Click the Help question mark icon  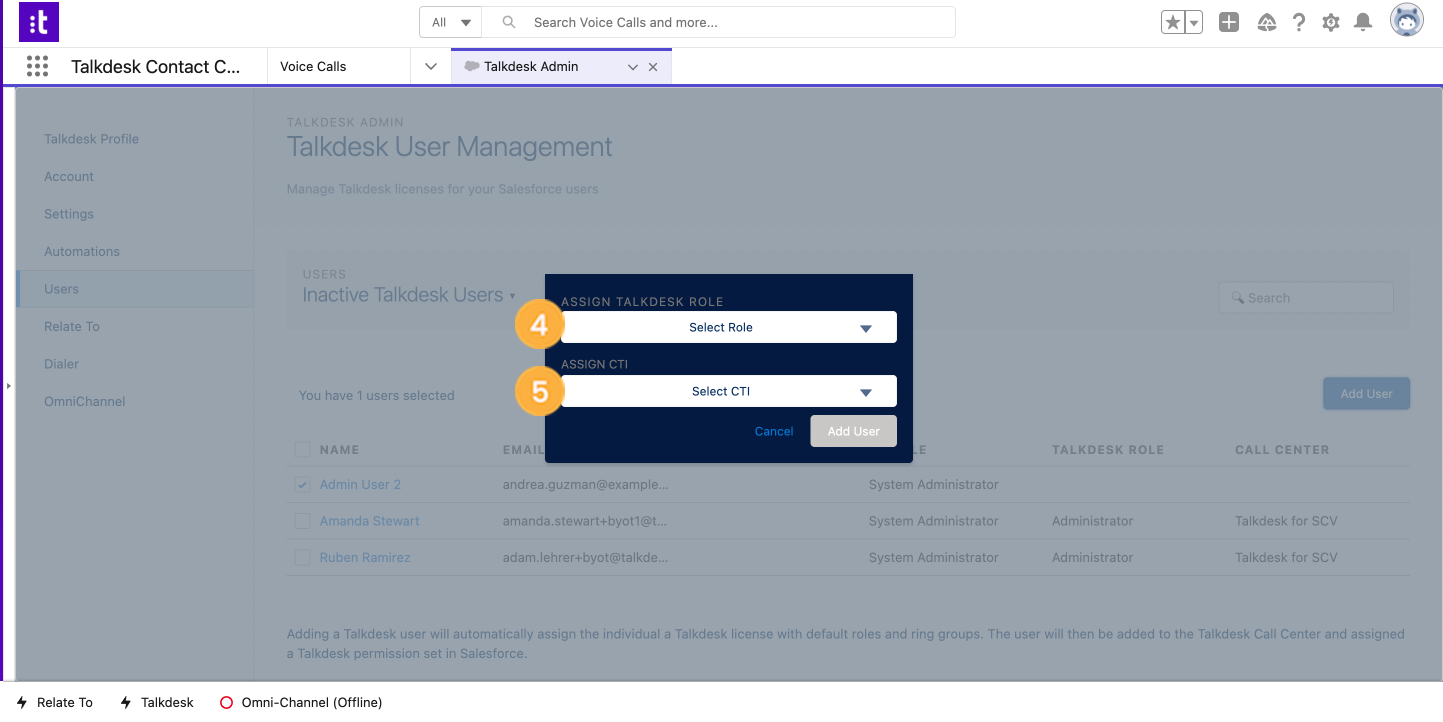point(1298,22)
